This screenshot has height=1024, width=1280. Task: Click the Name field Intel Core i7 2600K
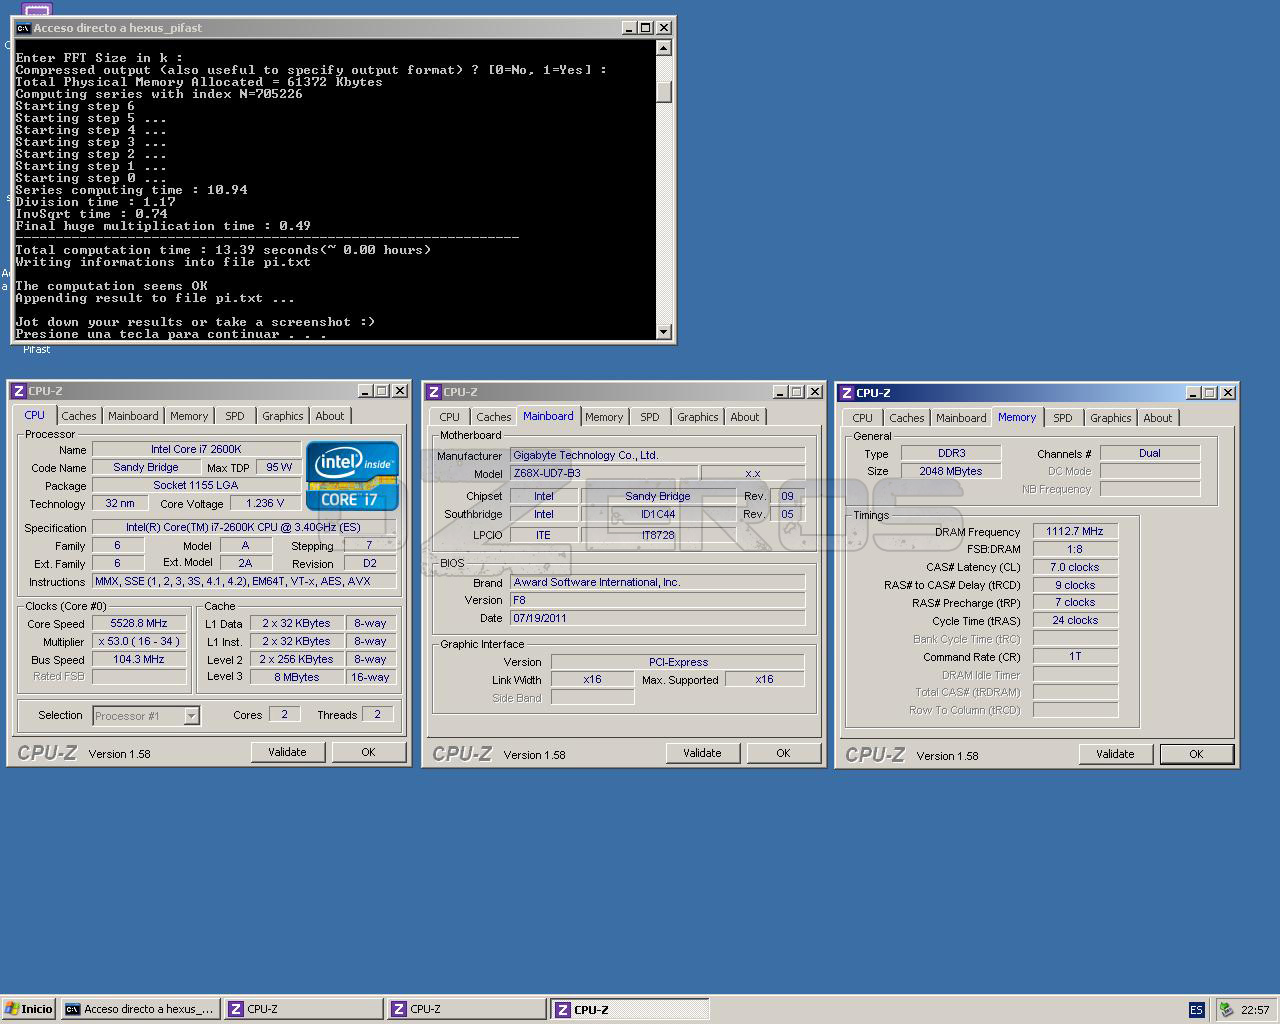[196, 449]
